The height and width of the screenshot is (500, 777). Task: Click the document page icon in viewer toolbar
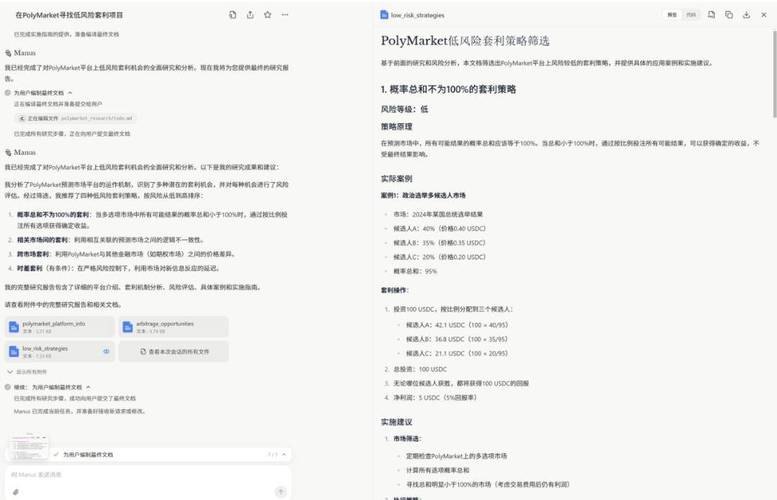(x=712, y=15)
